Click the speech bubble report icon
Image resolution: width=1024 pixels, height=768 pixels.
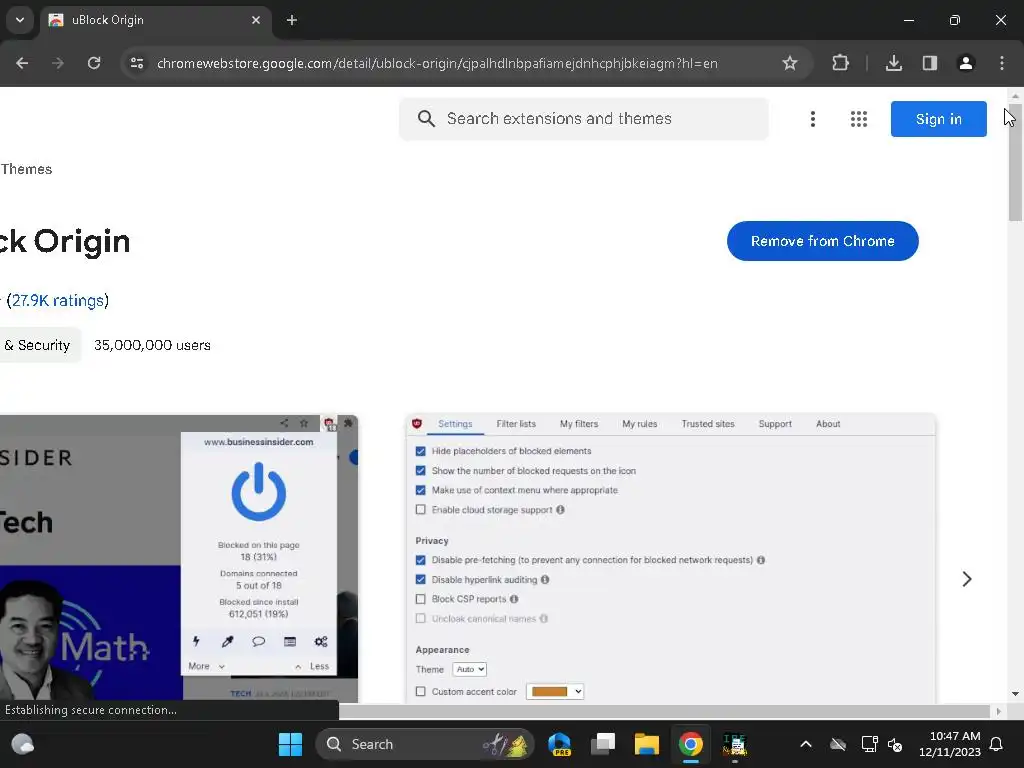pos(259,641)
